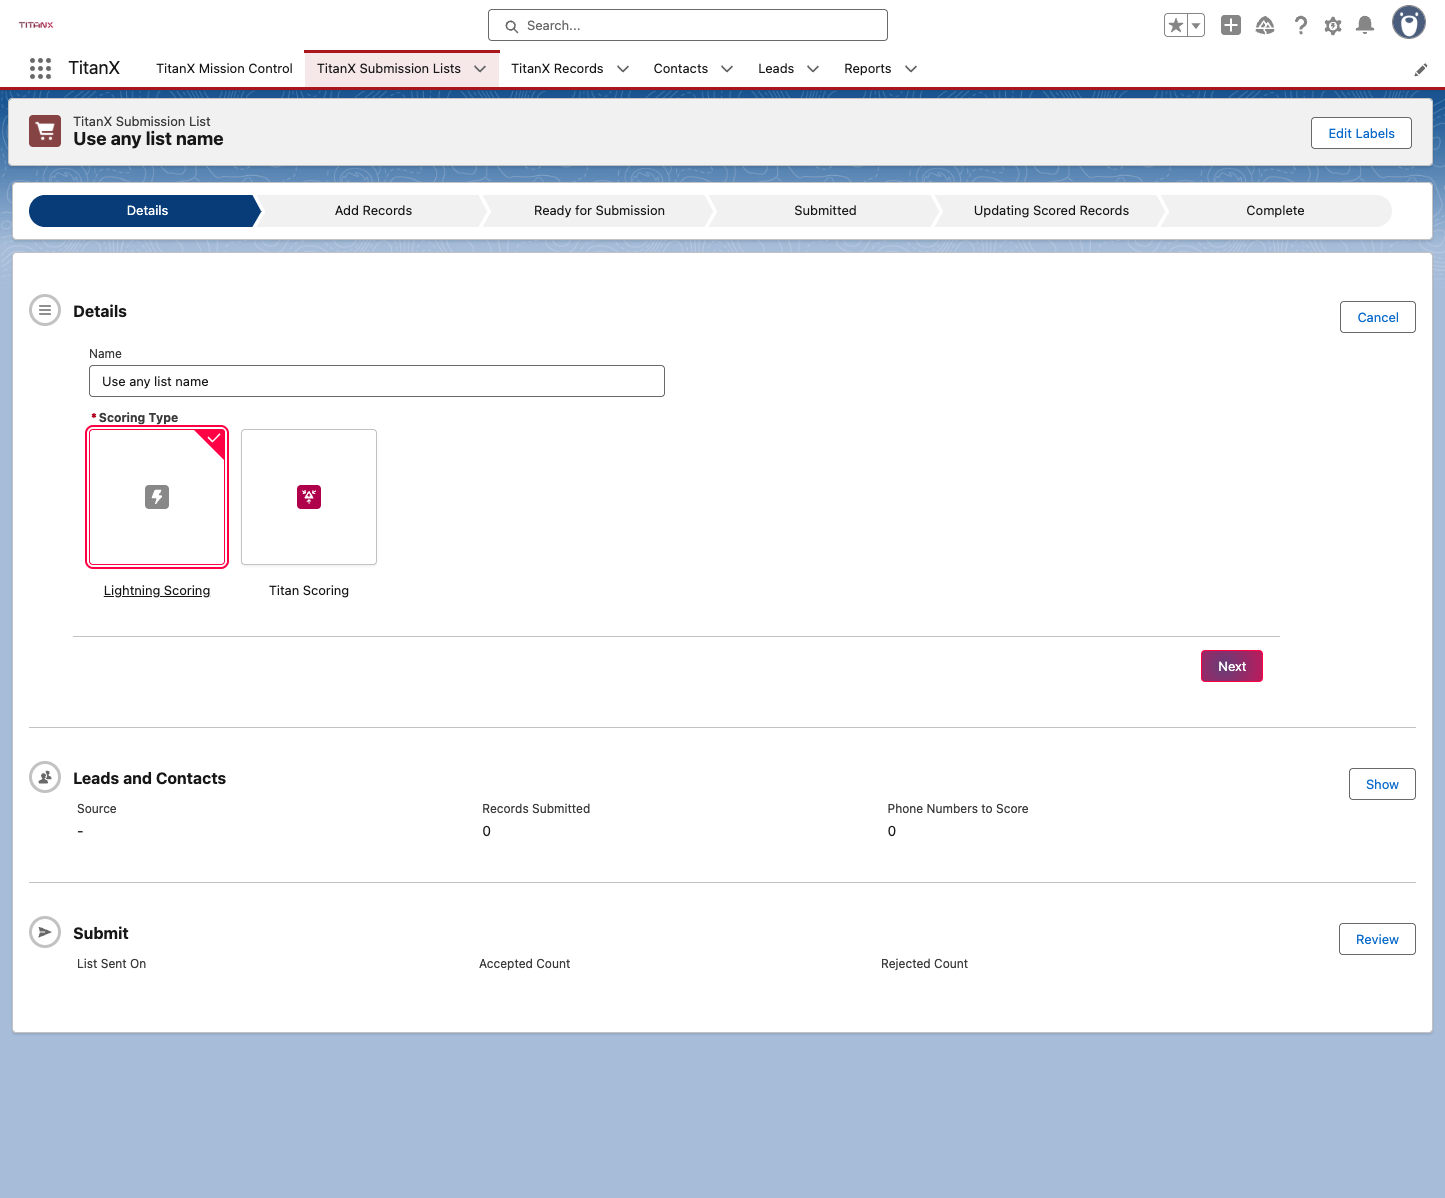Select the Submitted path step
Image resolution: width=1445 pixels, height=1198 pixels.
pyautogui.click(x=825, y=211)
